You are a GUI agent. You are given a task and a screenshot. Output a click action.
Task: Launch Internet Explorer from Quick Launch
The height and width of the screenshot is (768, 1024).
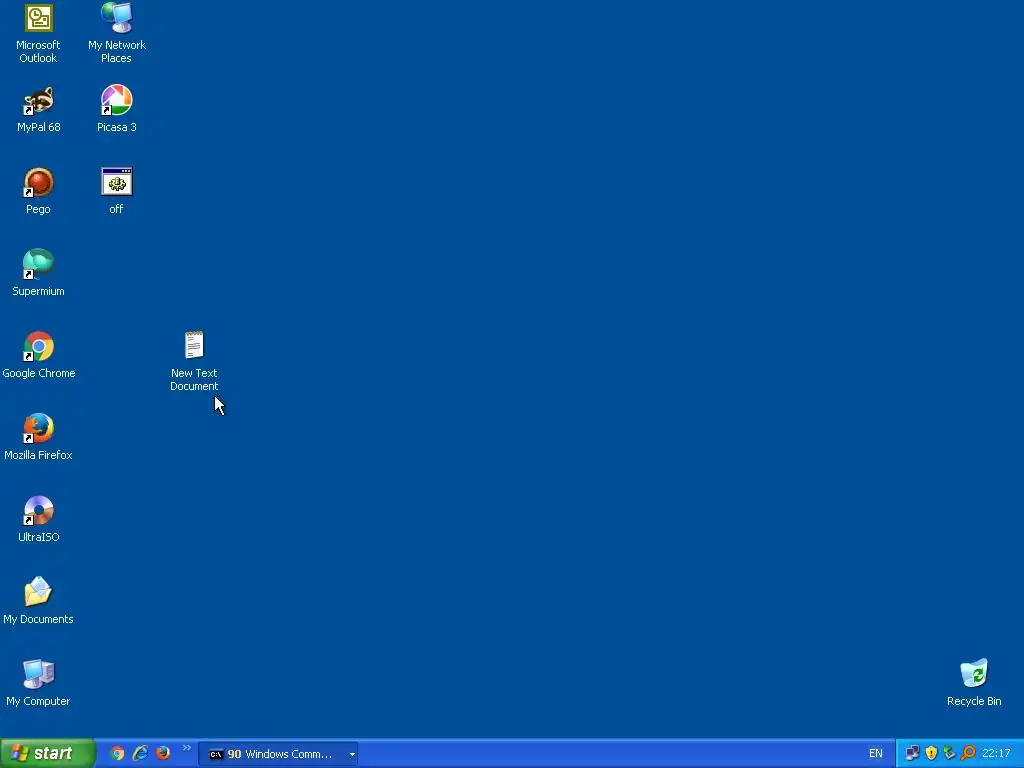coord(140,754)
